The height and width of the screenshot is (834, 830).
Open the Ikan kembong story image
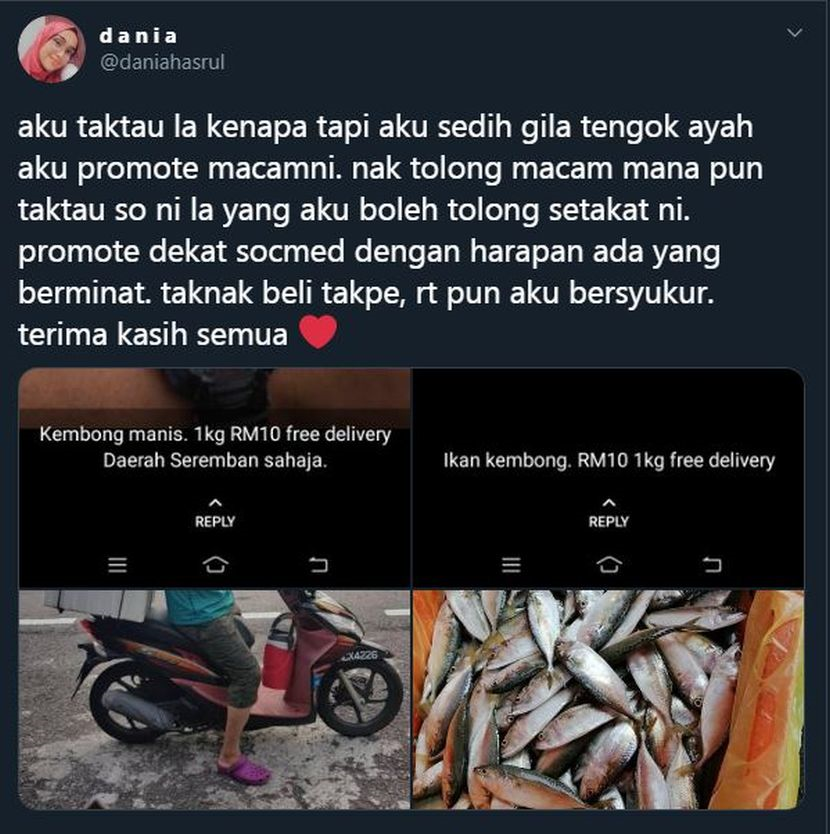609,478
